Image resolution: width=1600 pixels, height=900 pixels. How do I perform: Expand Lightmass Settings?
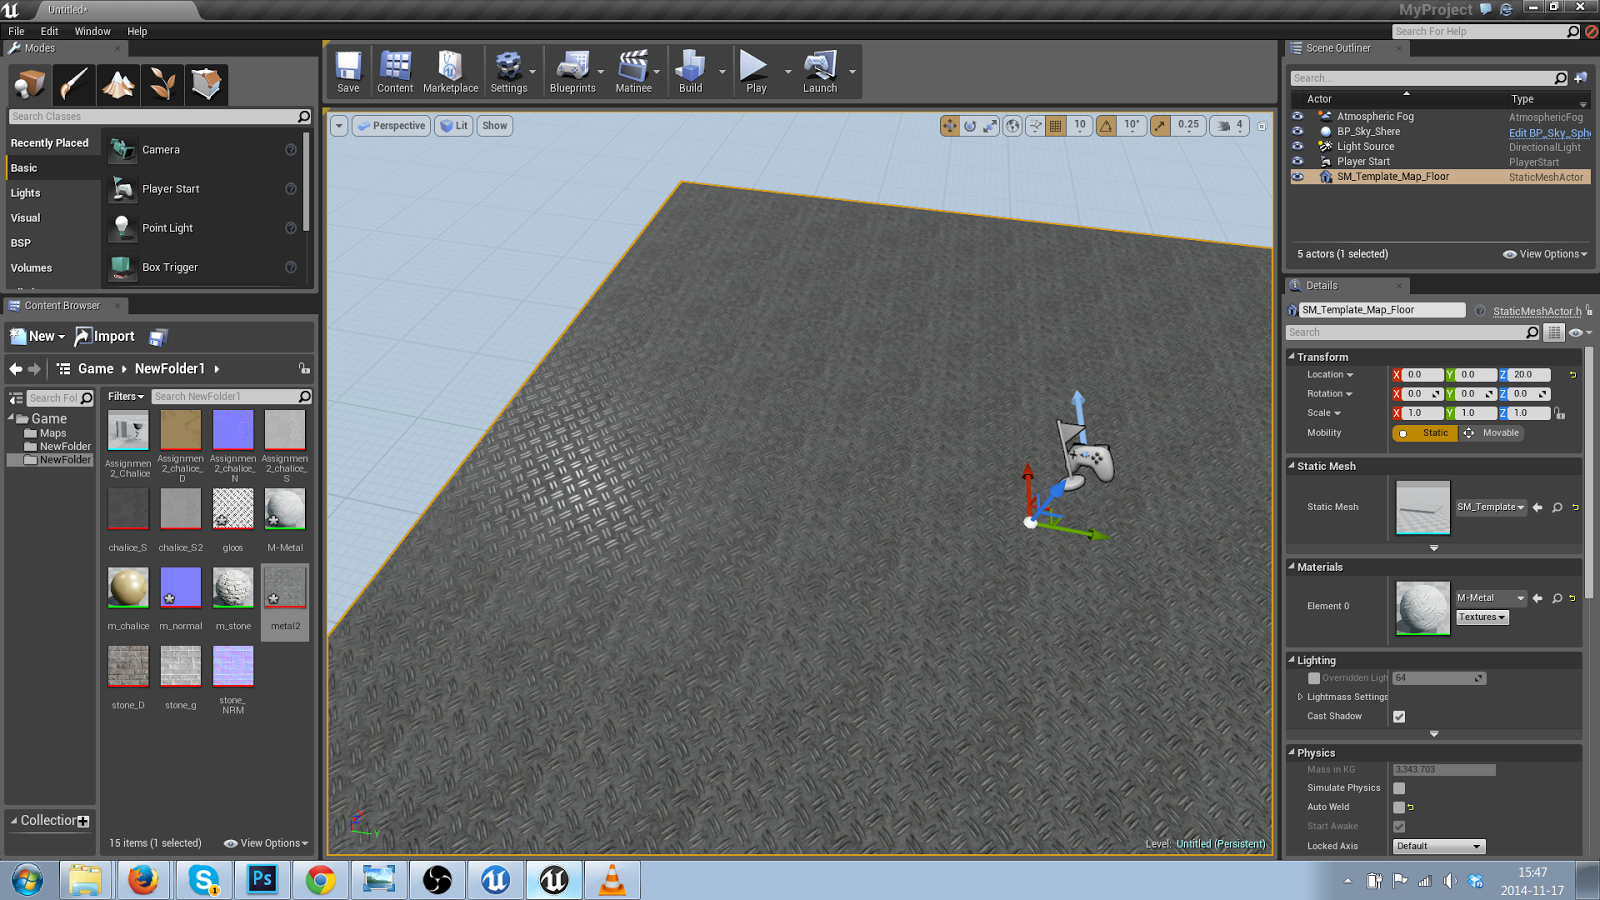coord(1300,697)
